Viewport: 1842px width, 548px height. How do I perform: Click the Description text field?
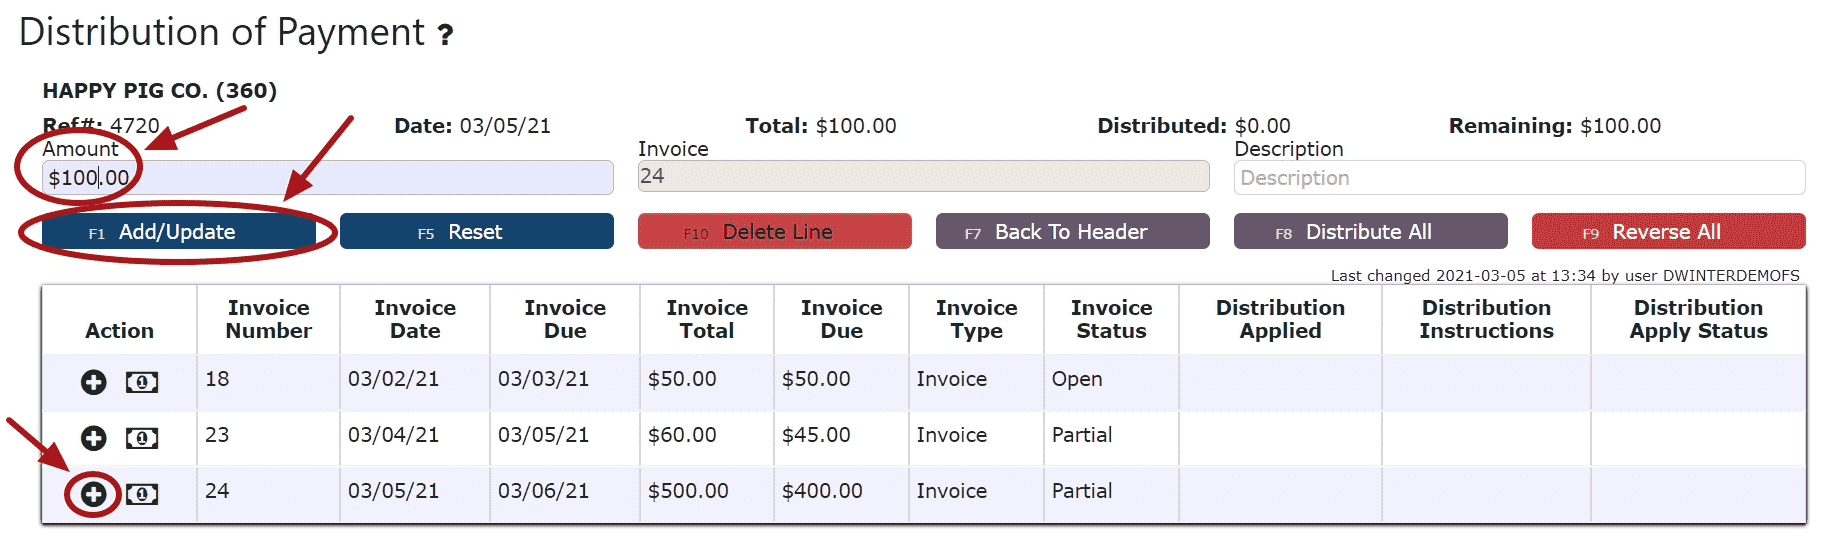coord(1520,178)
